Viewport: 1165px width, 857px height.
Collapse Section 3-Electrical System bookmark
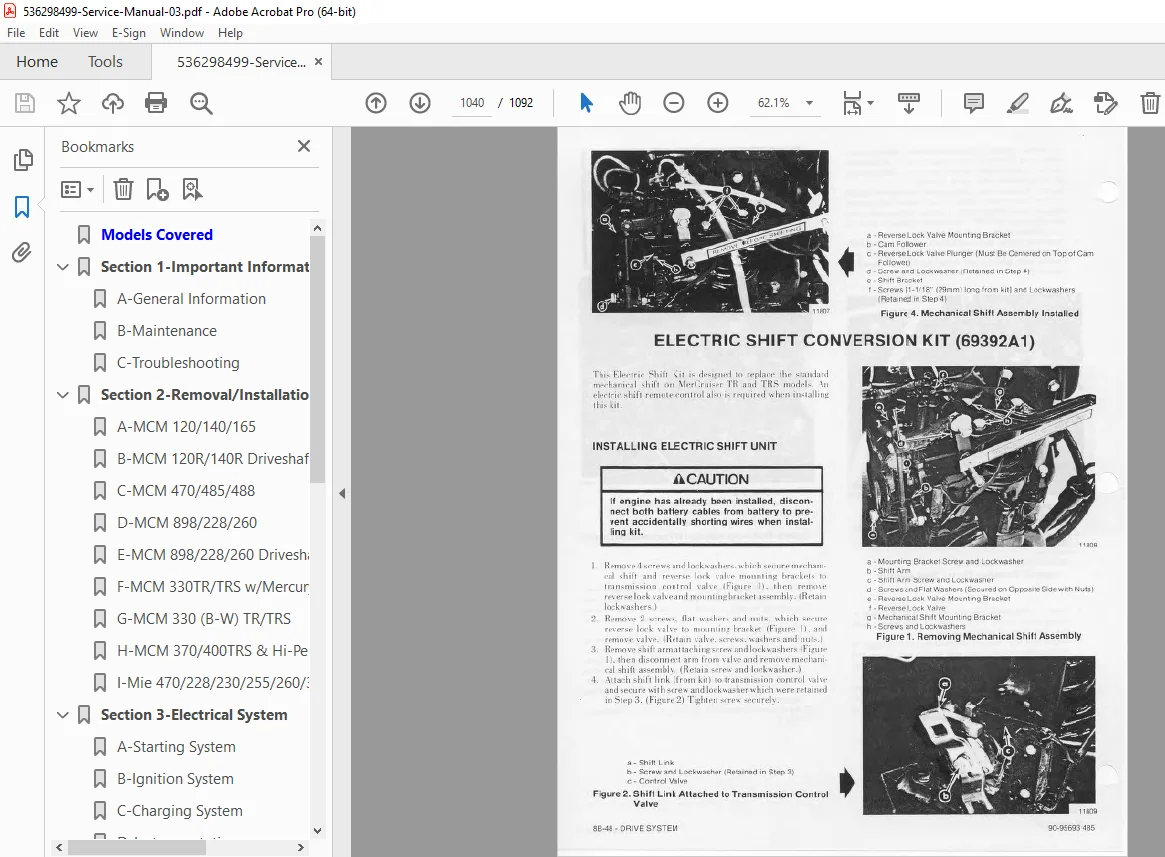(x=63, y=715)
